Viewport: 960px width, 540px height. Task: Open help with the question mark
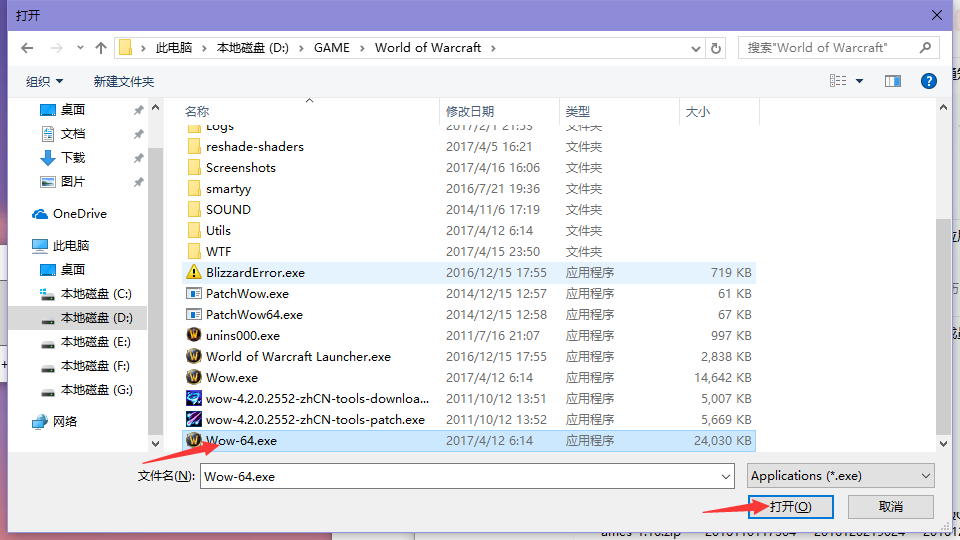click(x=929, y=81)
